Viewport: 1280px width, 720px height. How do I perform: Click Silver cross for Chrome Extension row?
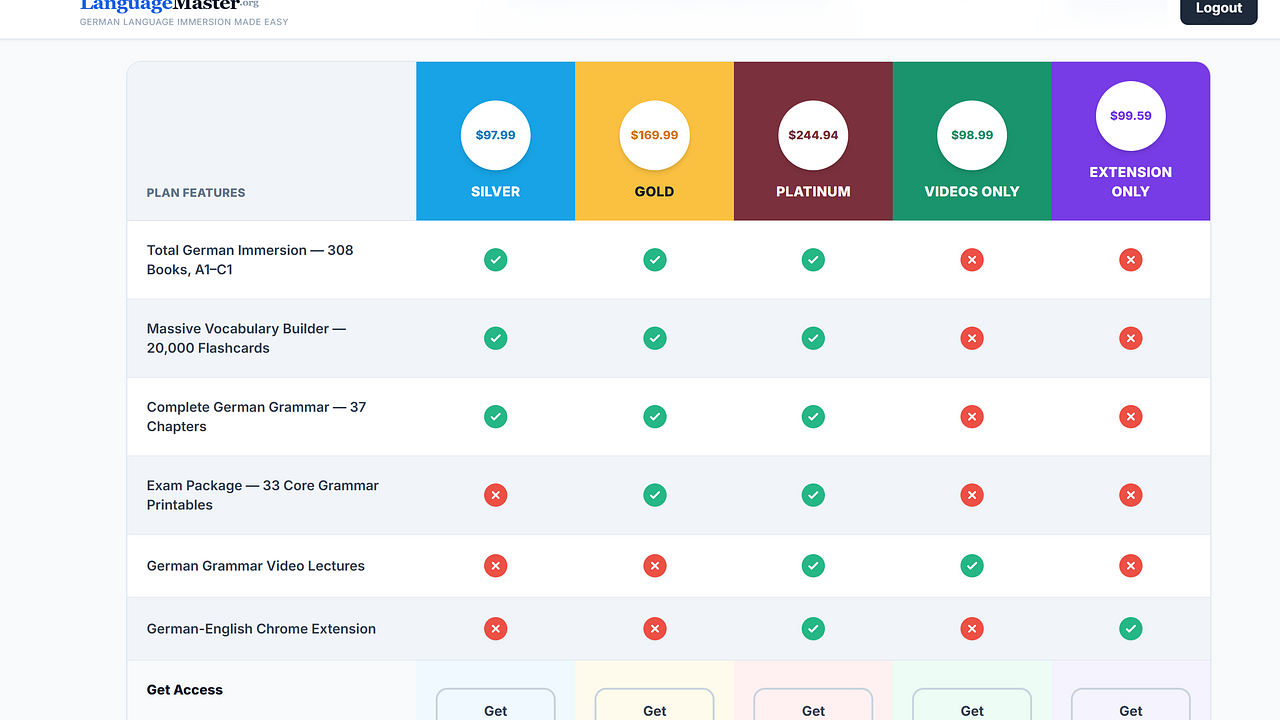point(495,629)
